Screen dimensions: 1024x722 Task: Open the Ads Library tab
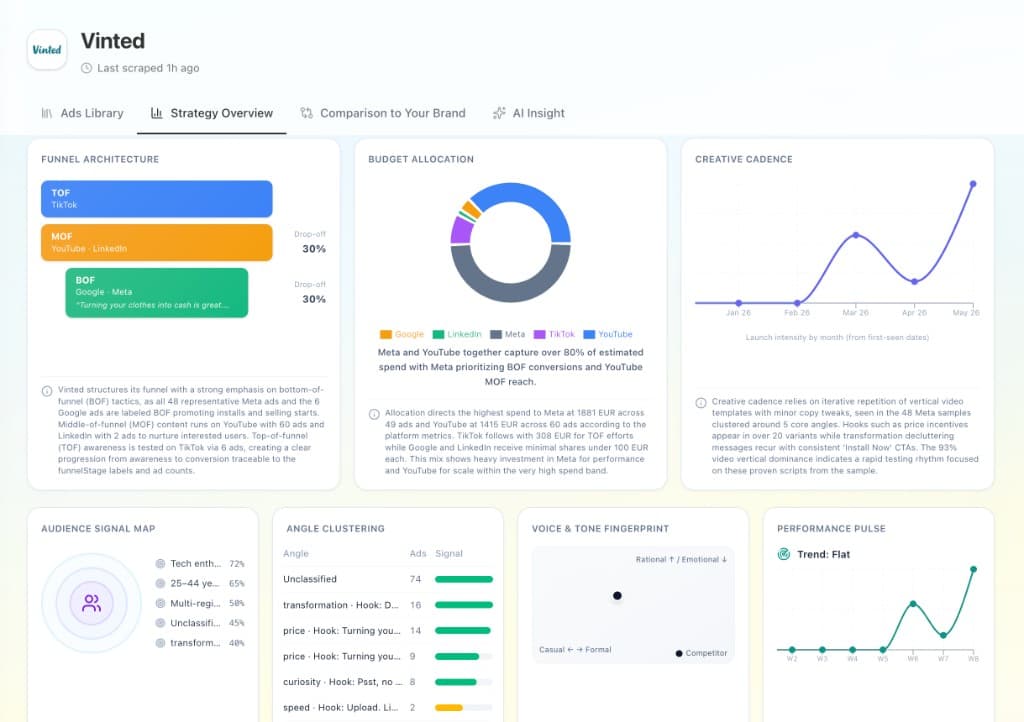point(82,113)
